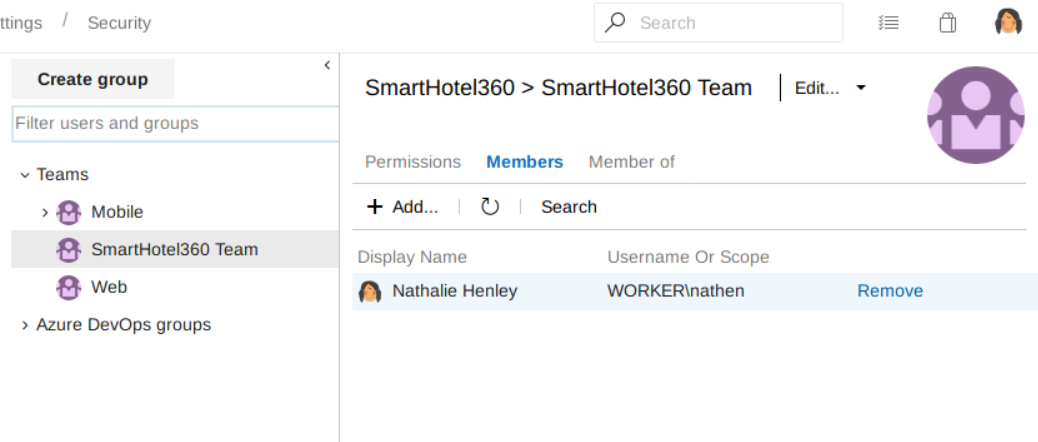Click the Add... member button

coord(403,207)
